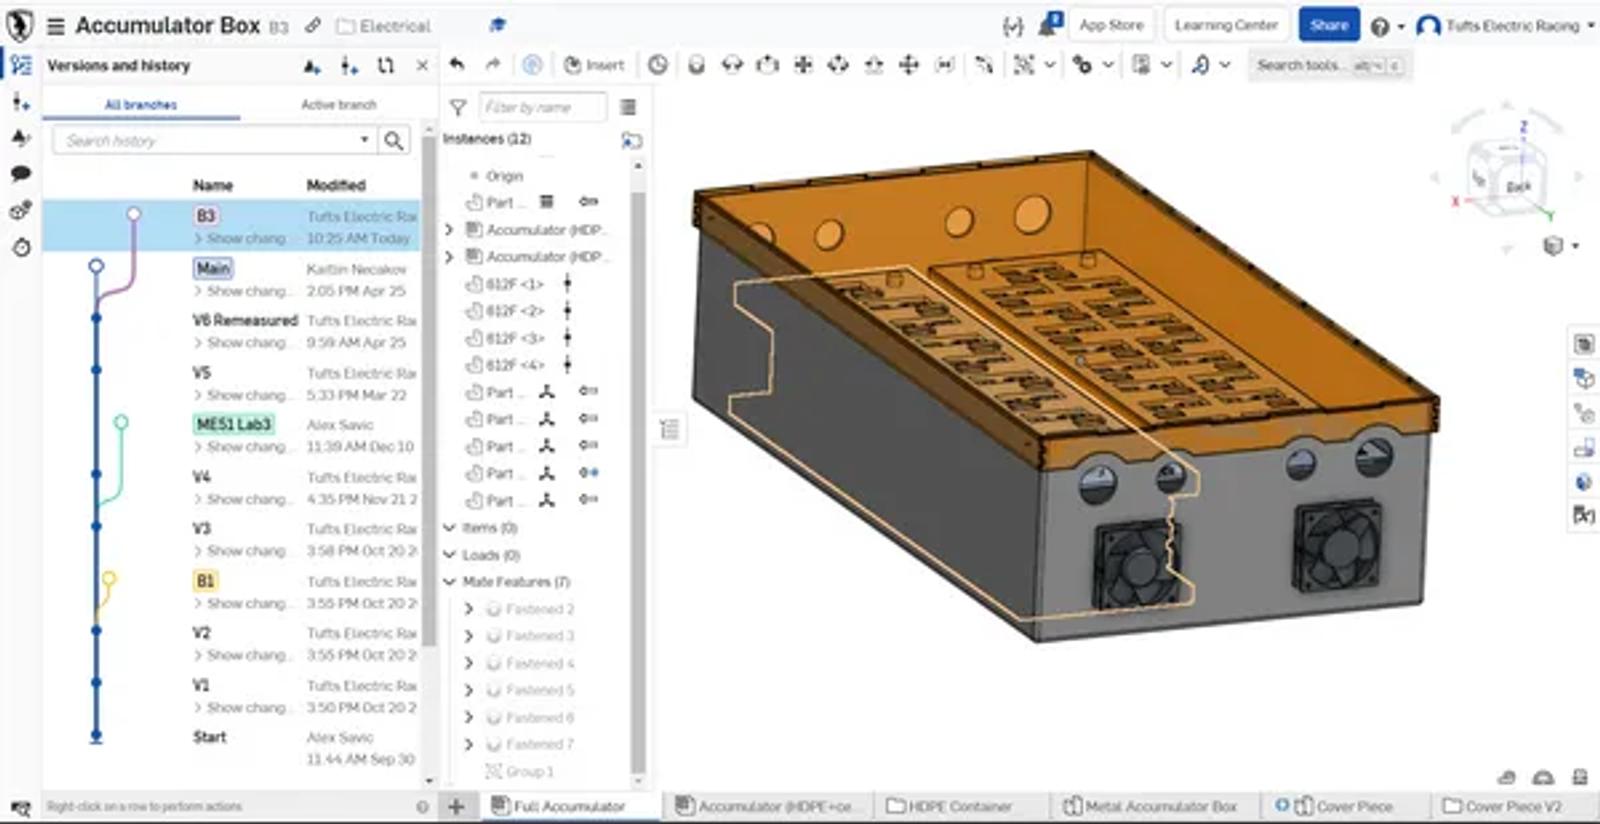Collapse the Mate Features (7) group
1600x824 pixels.
(450, 581)
